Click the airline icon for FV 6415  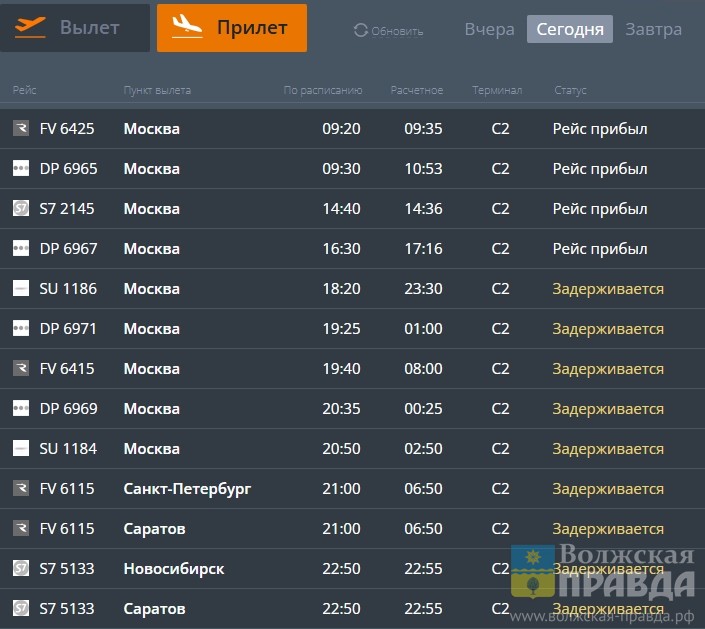click(x=21, y=369)
